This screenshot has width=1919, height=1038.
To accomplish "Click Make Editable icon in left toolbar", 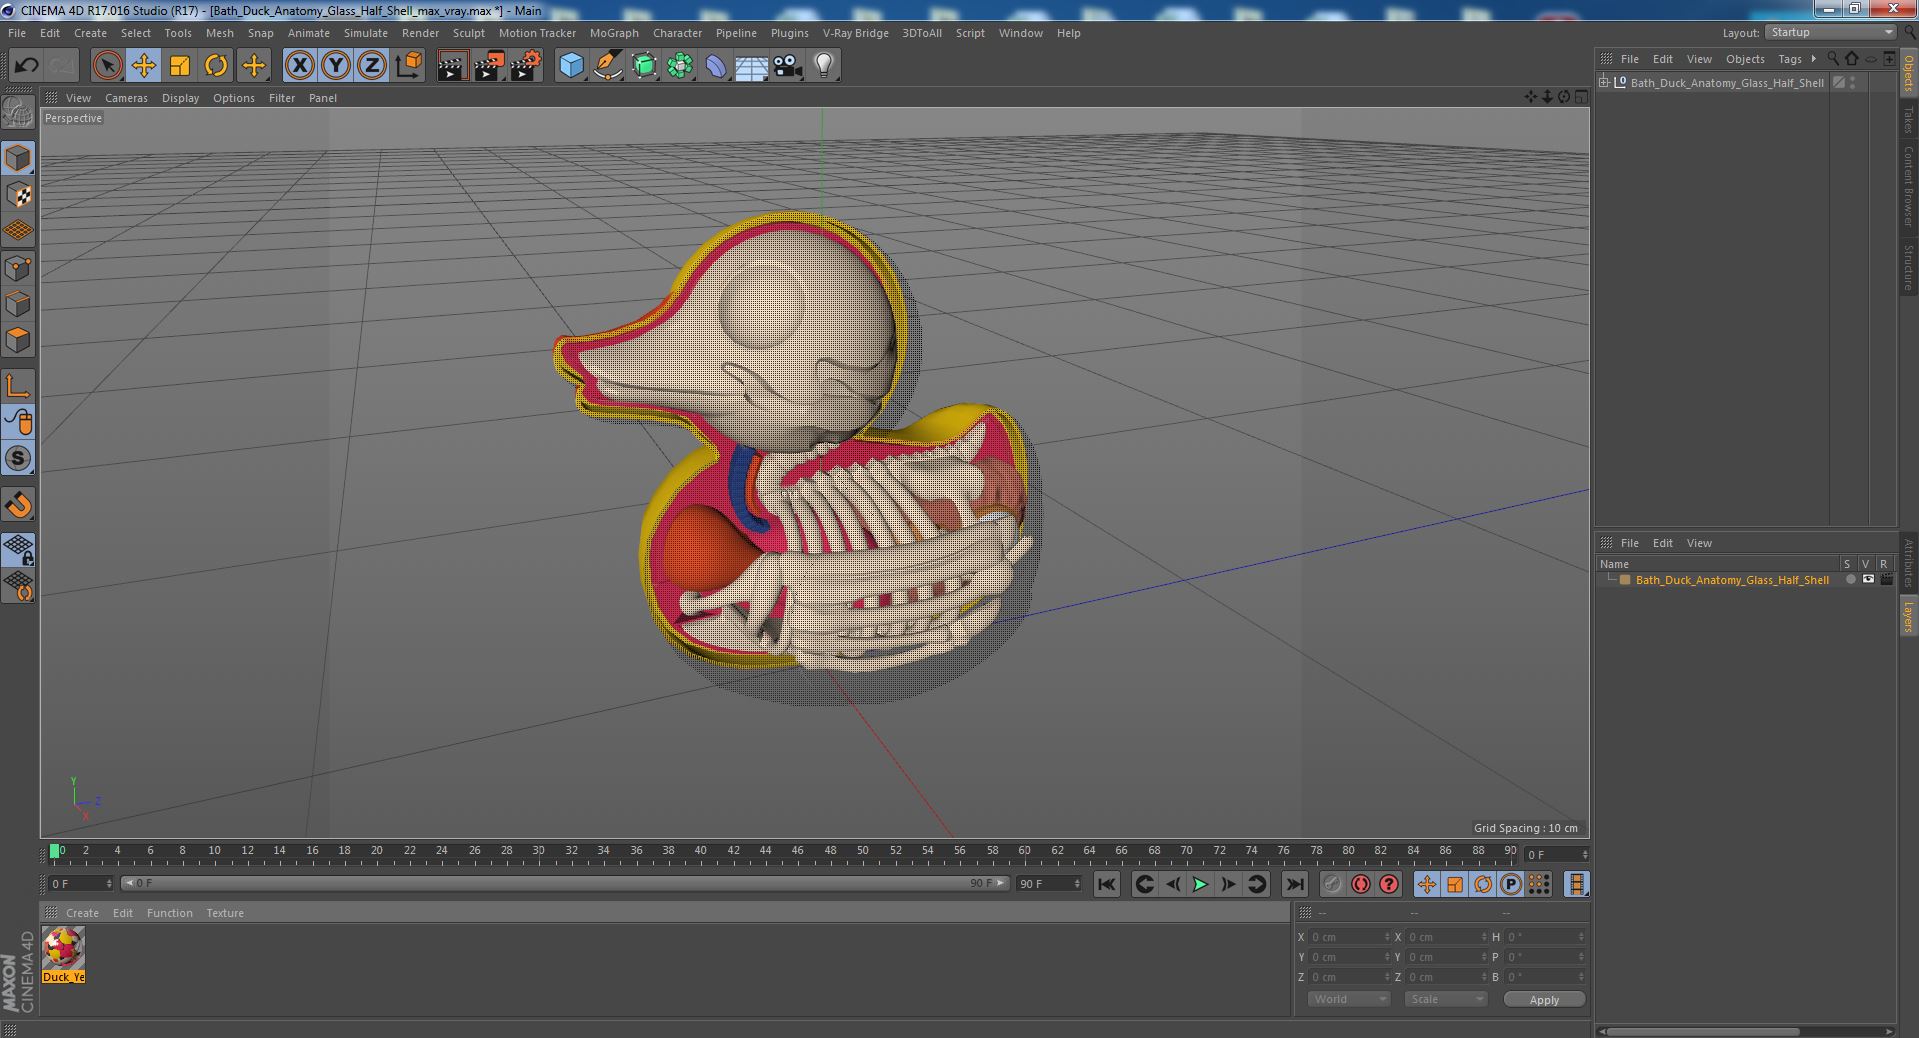I will pyautogui.click(x=18, y=113).
